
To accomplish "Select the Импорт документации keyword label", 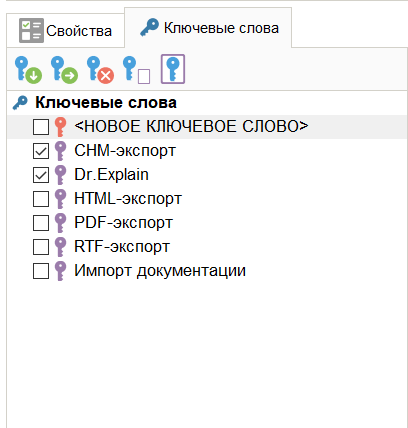I will 160,271.
